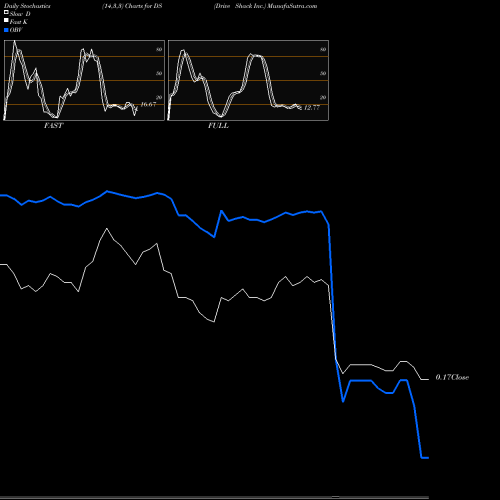
Task: Select the 'Daily Stochastics' title text
Action: click(x=27, y=6)
